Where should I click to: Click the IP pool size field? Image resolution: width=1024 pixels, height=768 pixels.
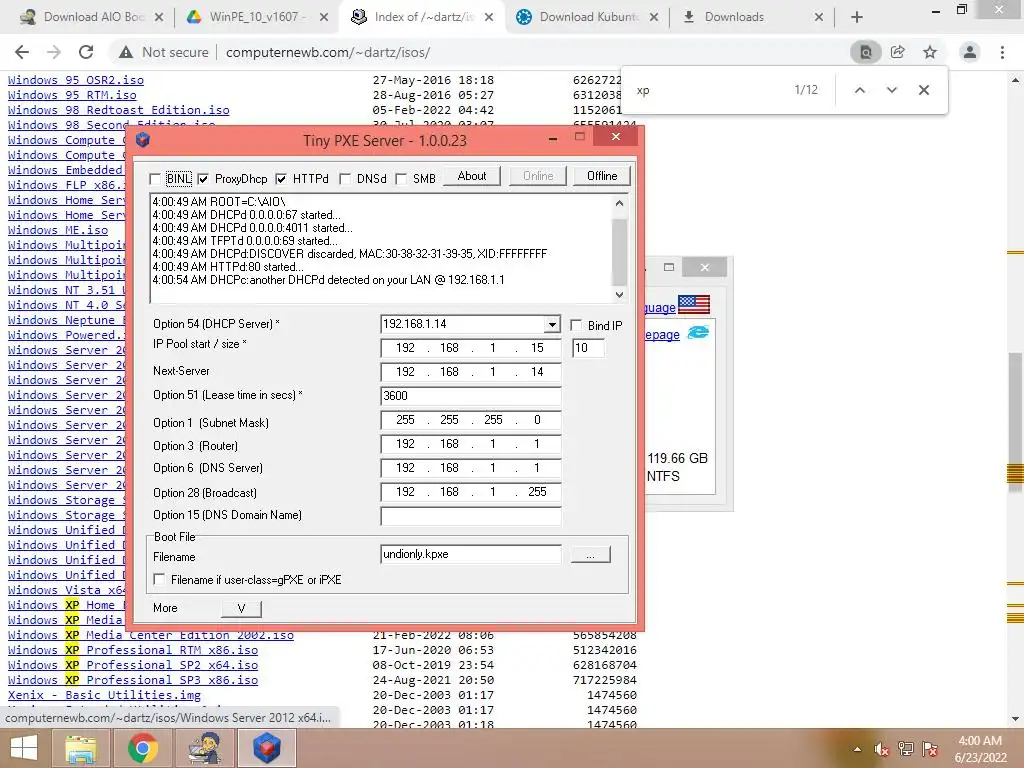click(x=588, y=348)
